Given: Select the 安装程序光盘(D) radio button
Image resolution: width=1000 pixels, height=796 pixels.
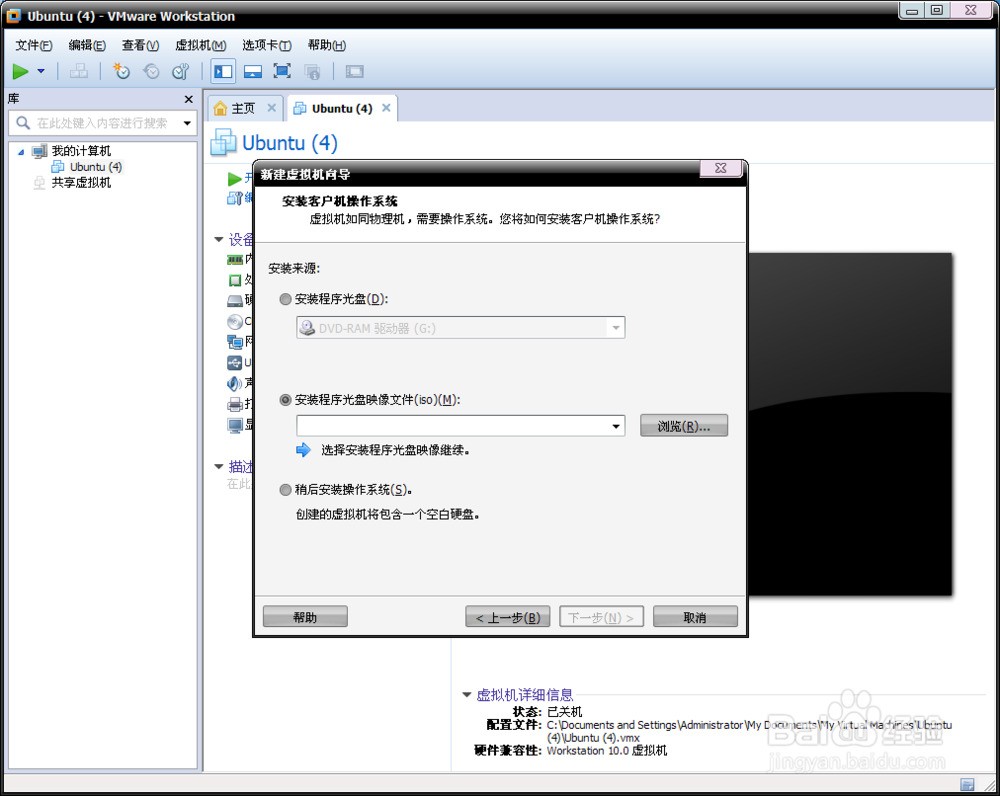Looking at the screenshot, I should tap(285, 299).
